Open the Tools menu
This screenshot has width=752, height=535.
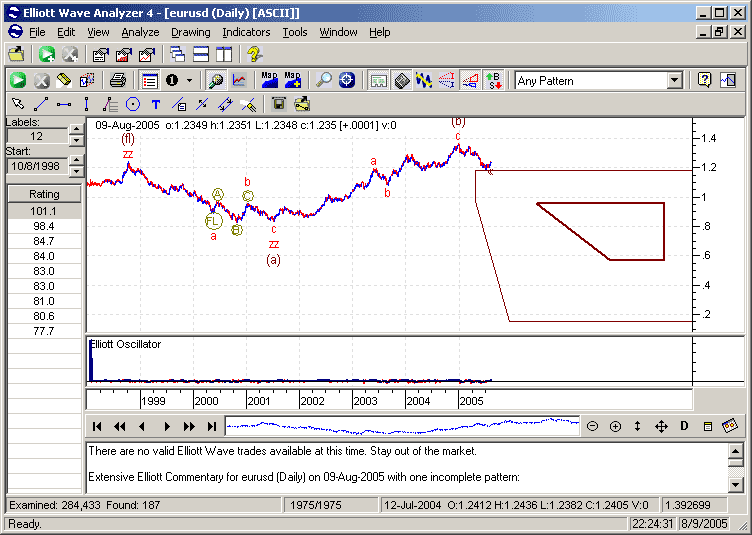coord(294,32)
